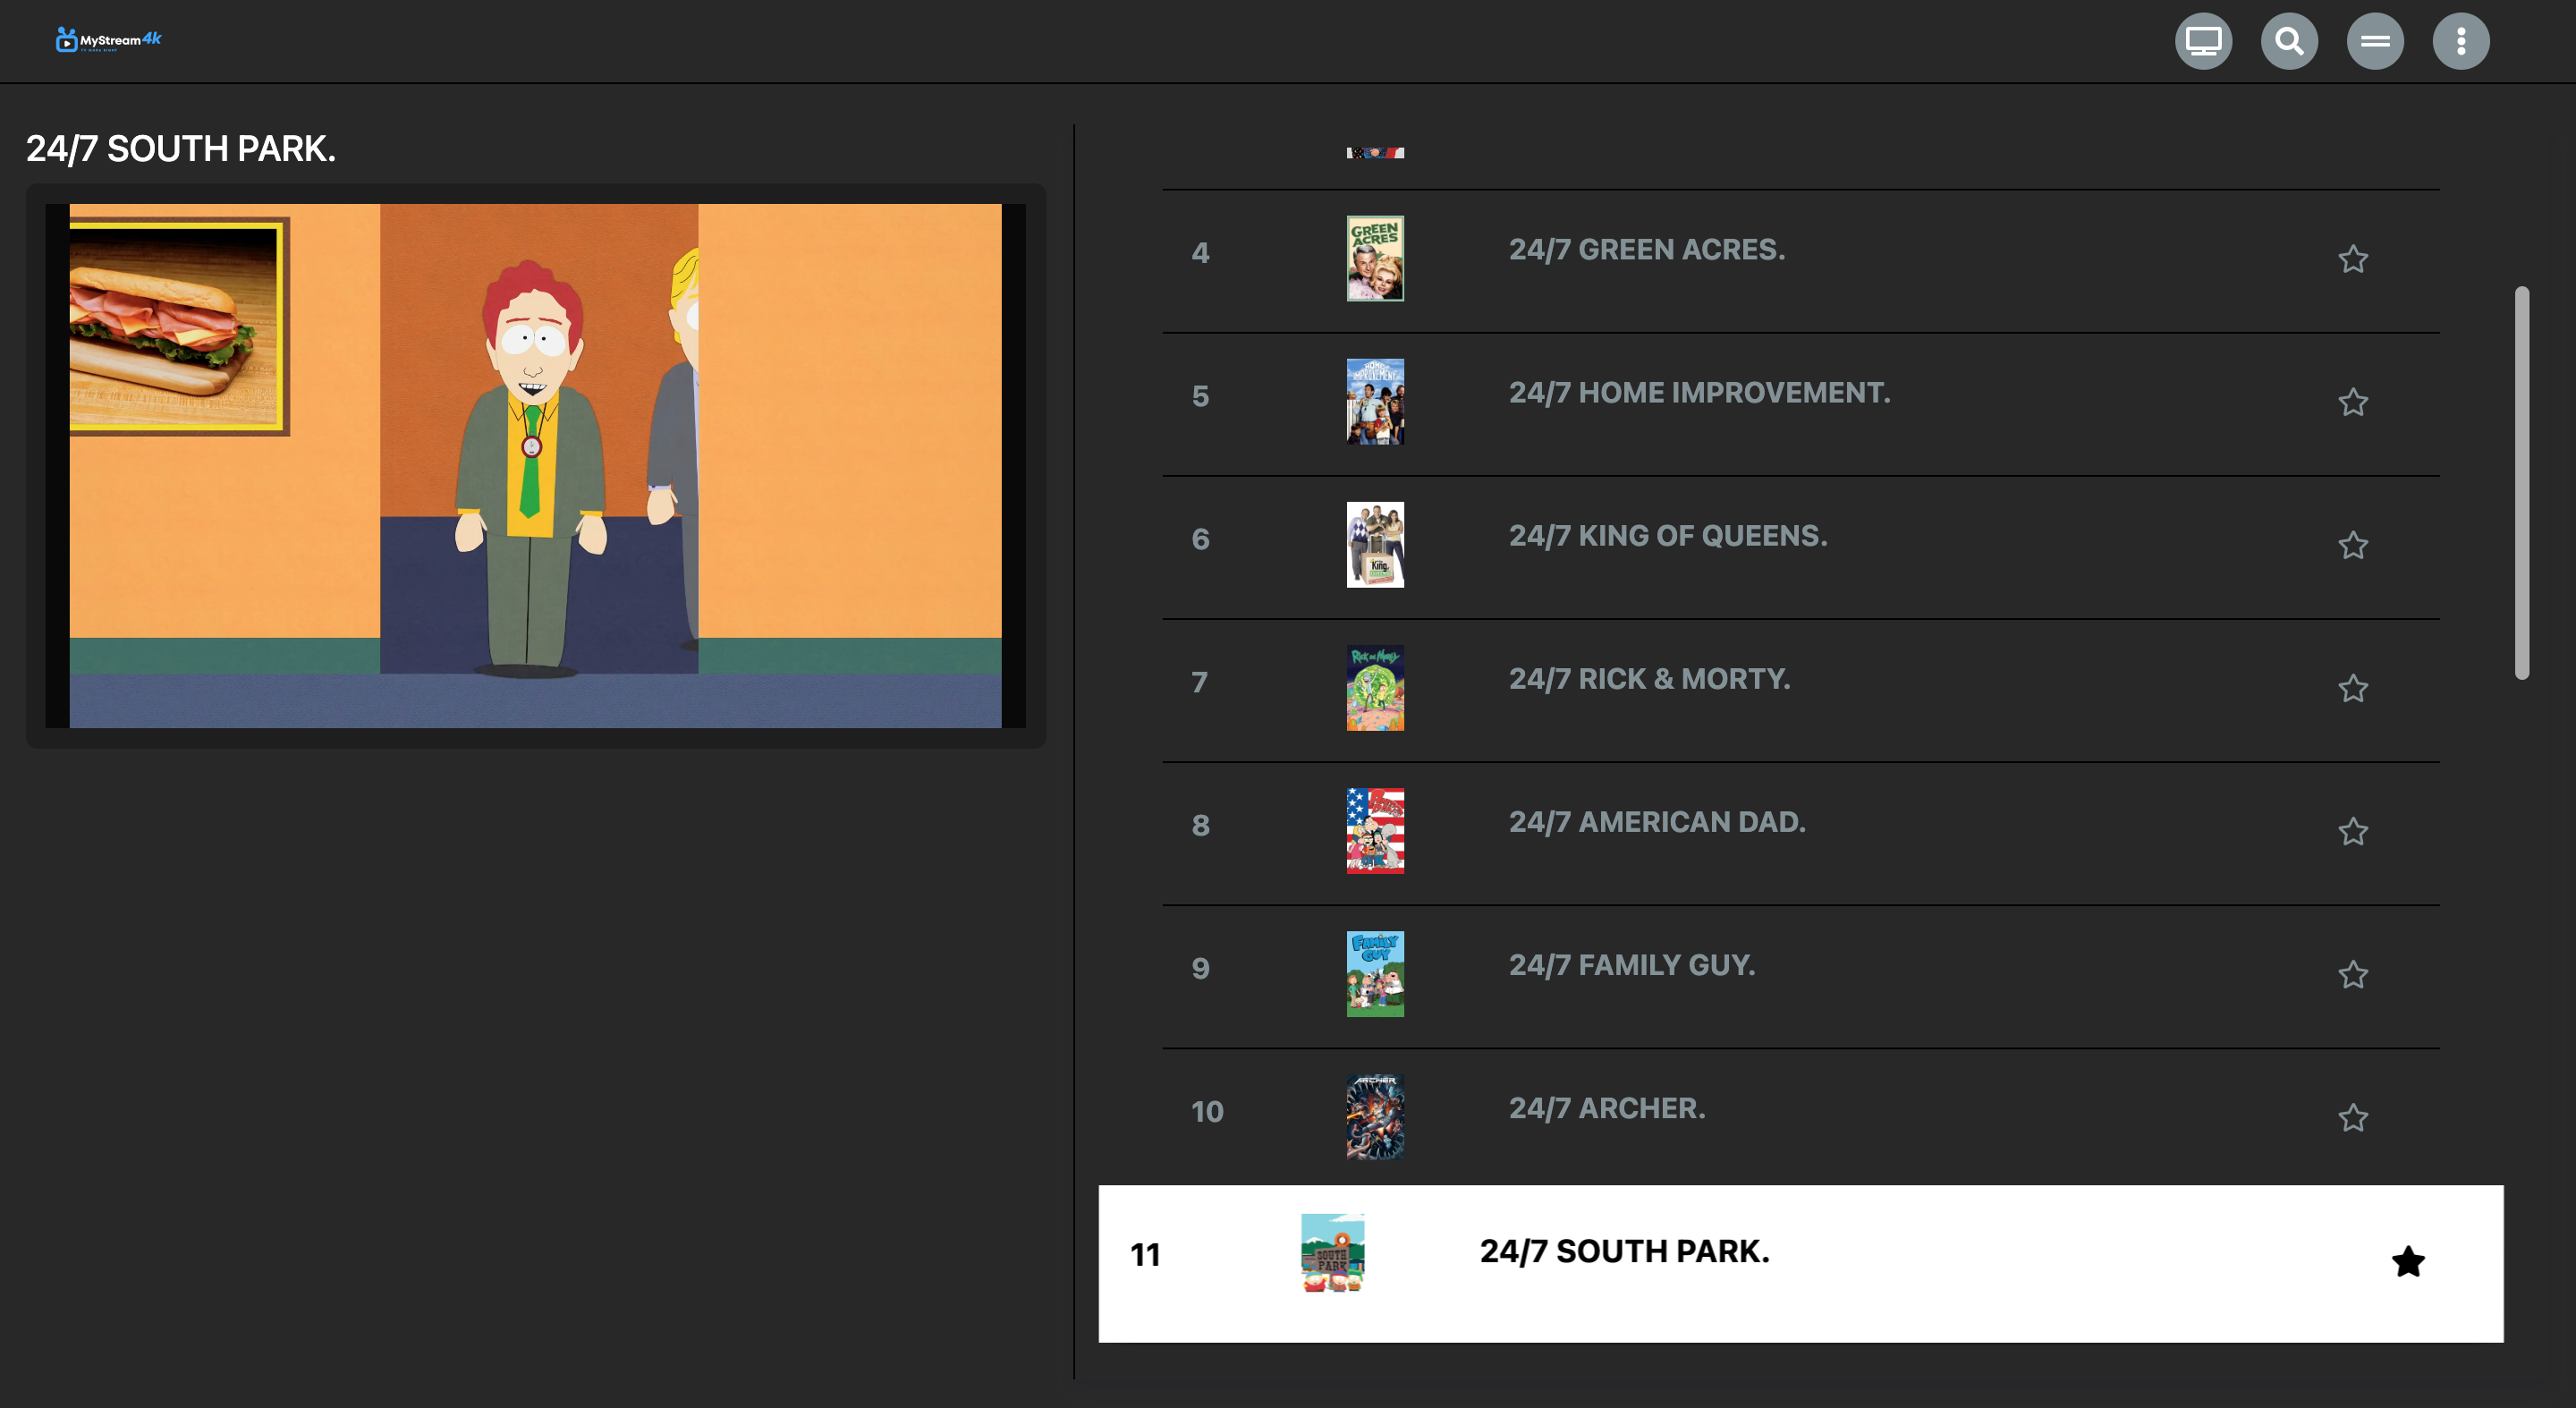Screen dimensions: 2576x1408
Task: Open the two-line menu icon
Action: (2375, 41)
